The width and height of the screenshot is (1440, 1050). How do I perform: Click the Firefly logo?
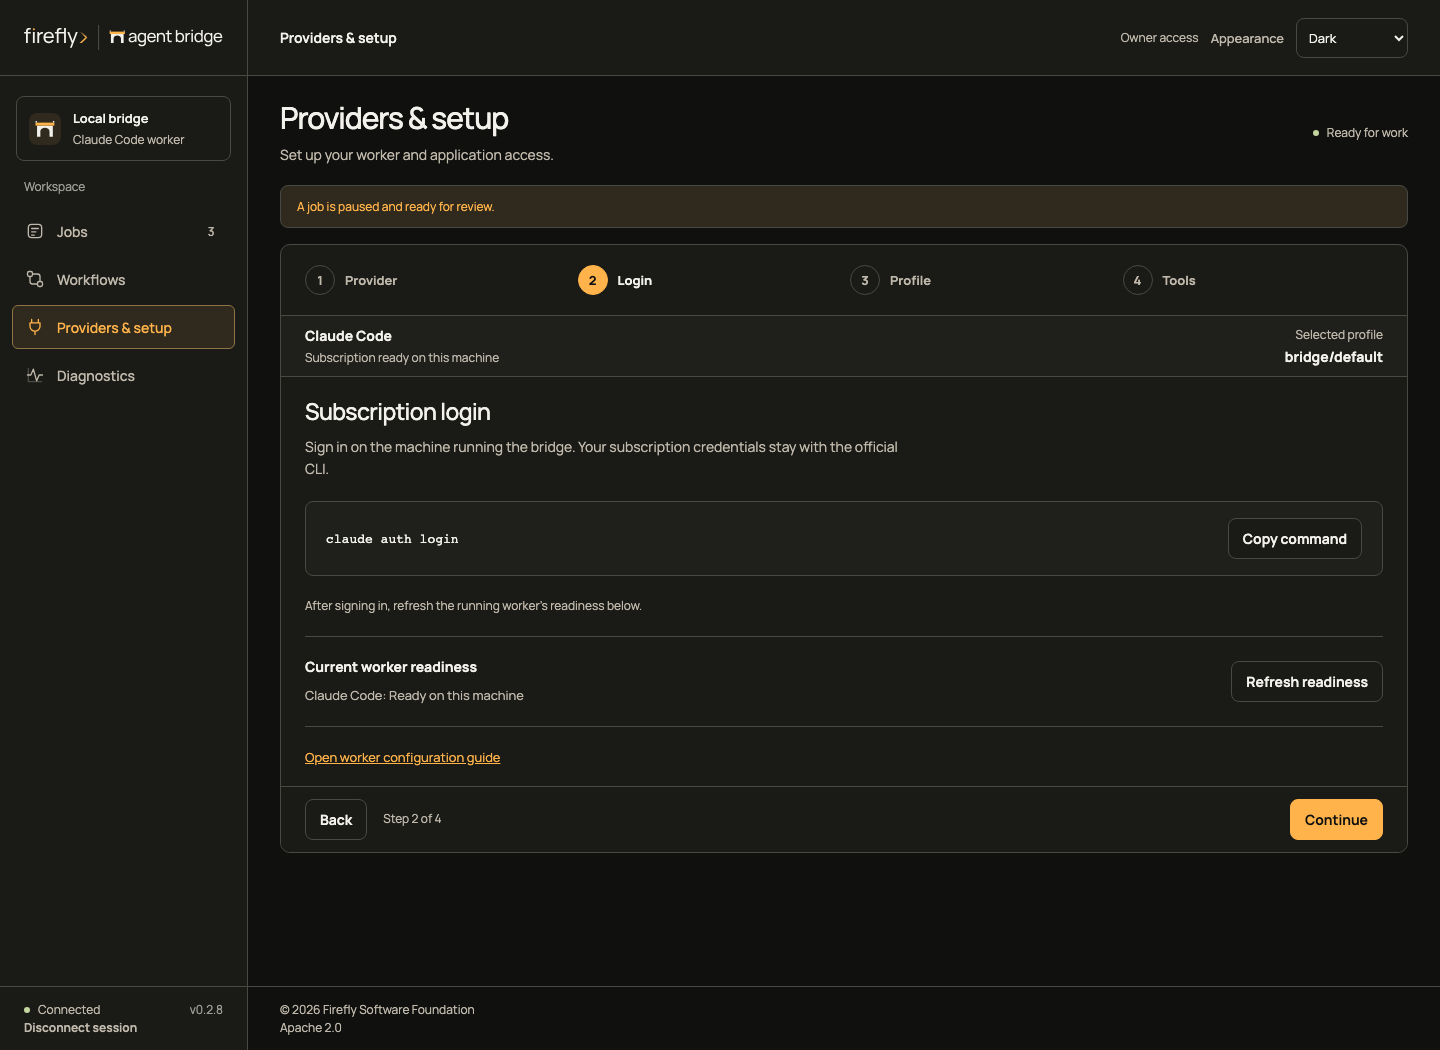coord(56,37)
